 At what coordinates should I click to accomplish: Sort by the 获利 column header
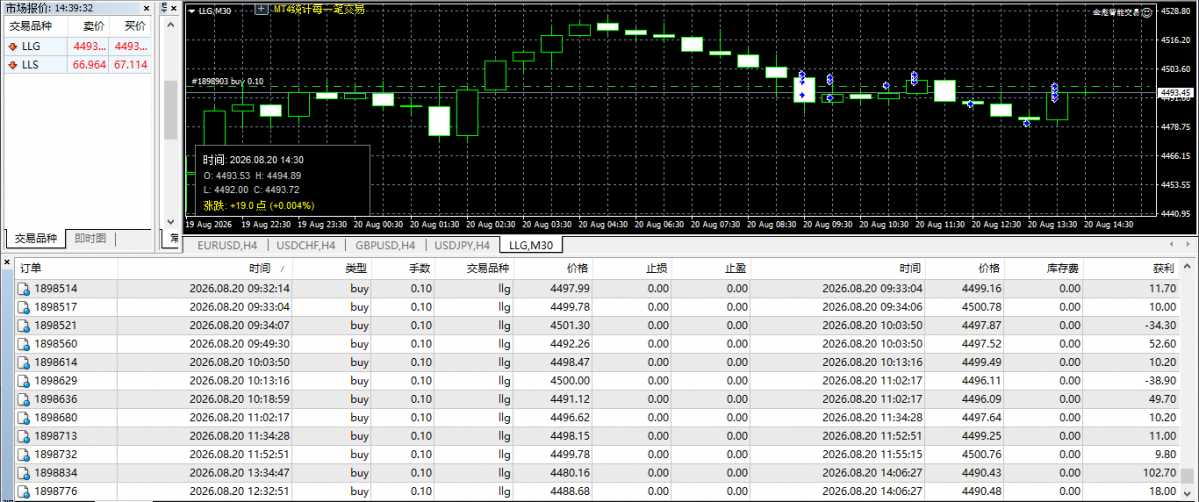(1132, 269)
